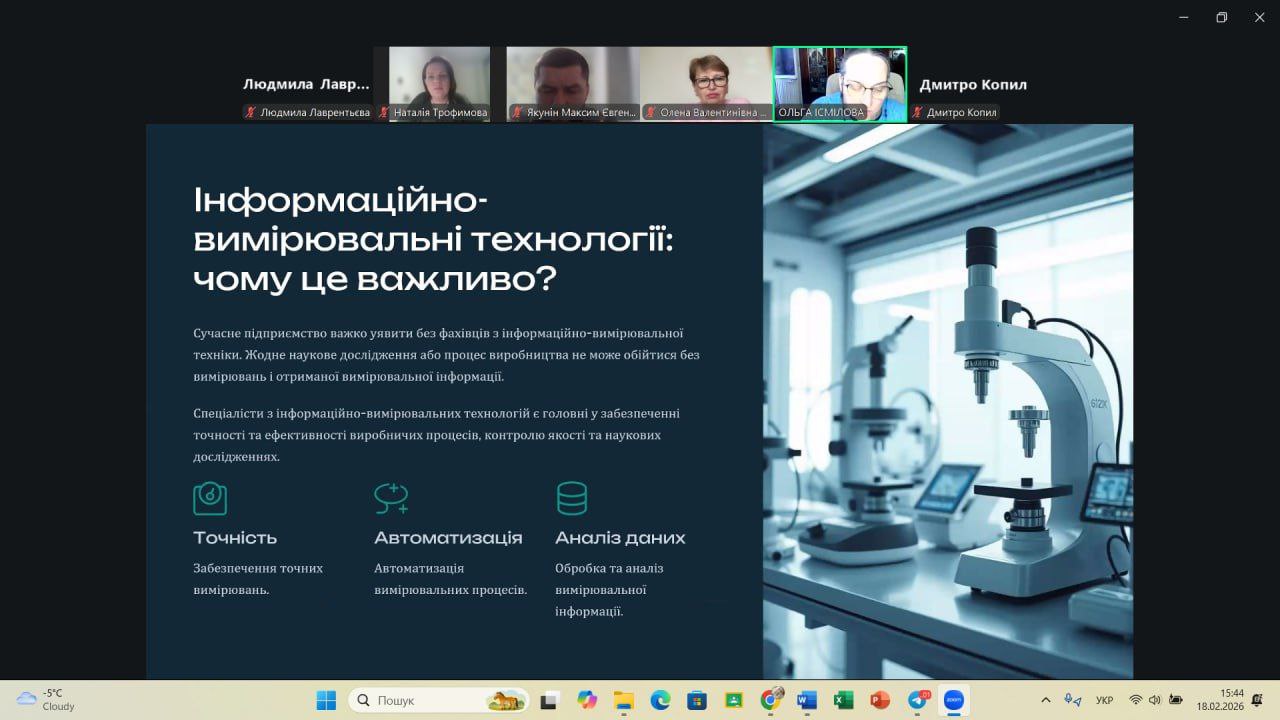Restore down the Zoom meeting window
This screenshot has height=720, width=1280.
1221,17
